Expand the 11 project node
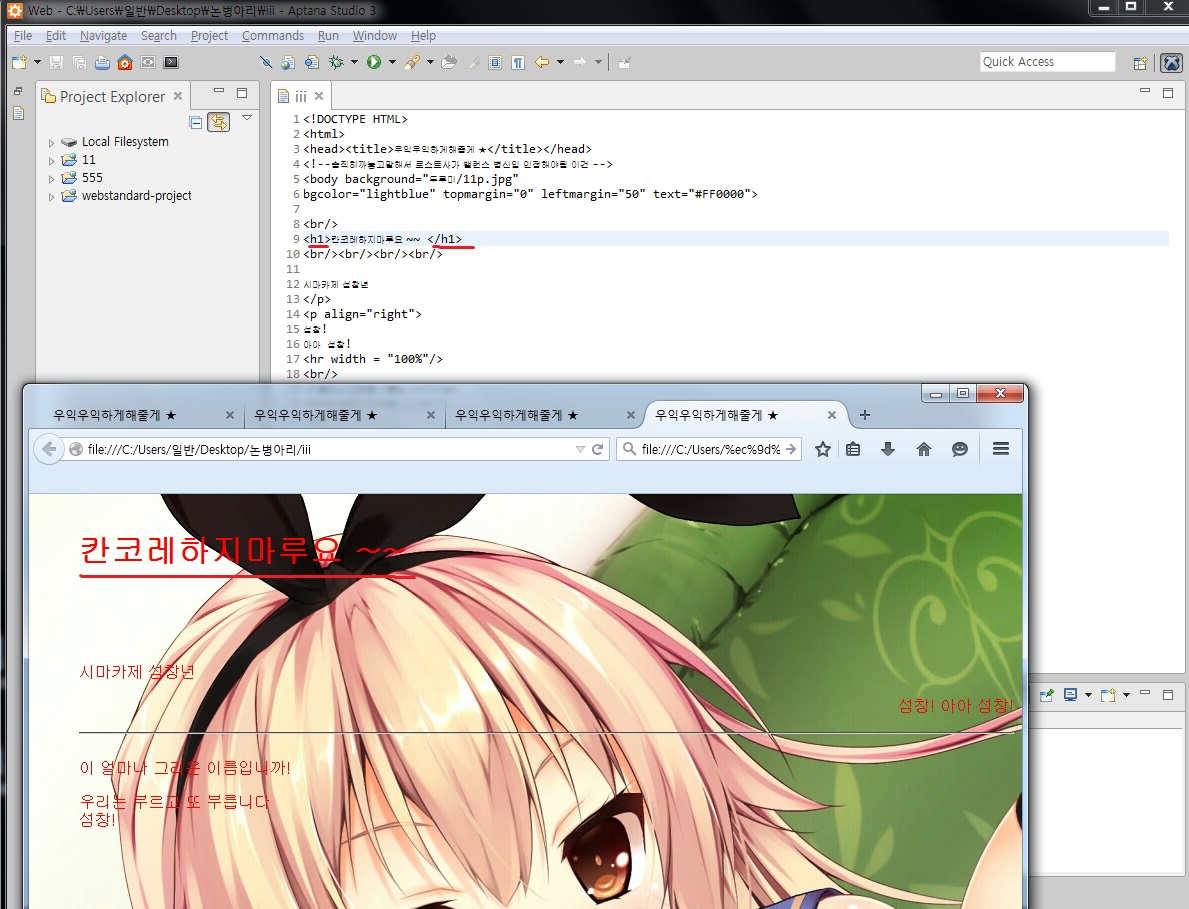The height and width of the screenshot is (909, 1189). [52, 161]
